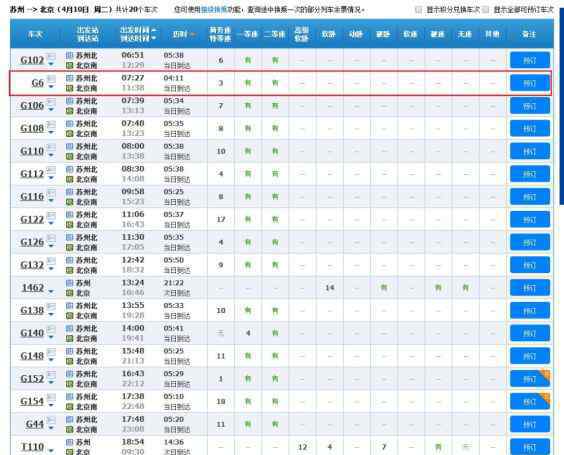Expand stop details arrow under G6
This screenshot has height=455, width=564.
pyautogui.click(x=51, y=87)
